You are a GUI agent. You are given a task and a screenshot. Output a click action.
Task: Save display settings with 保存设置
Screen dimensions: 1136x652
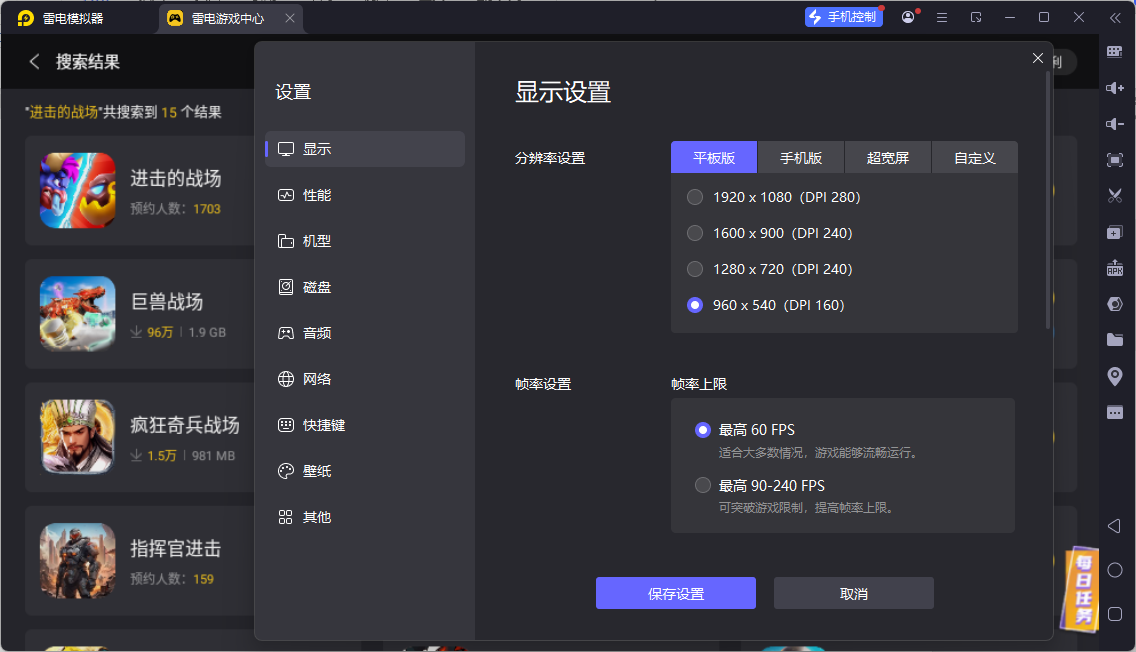click(x=675, y=593)
